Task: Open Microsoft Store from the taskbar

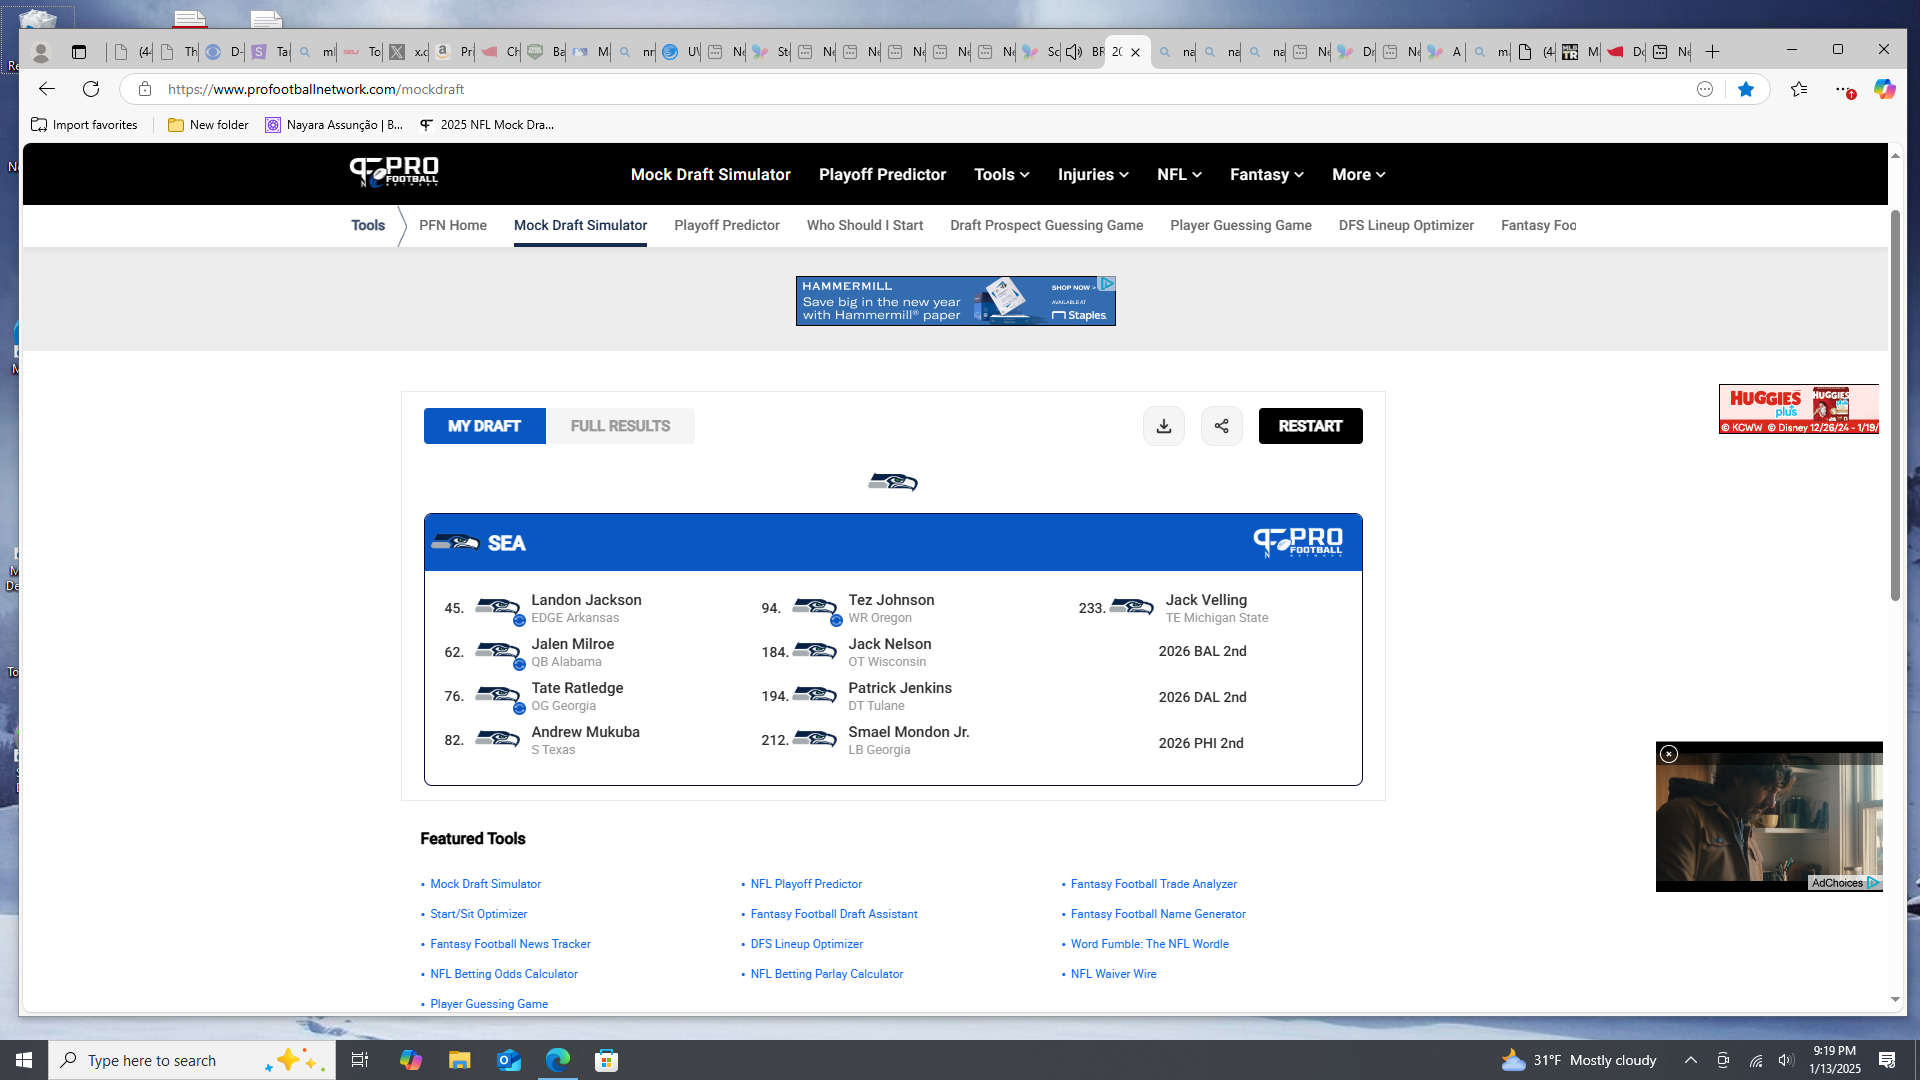Action: pos(606,1060)
